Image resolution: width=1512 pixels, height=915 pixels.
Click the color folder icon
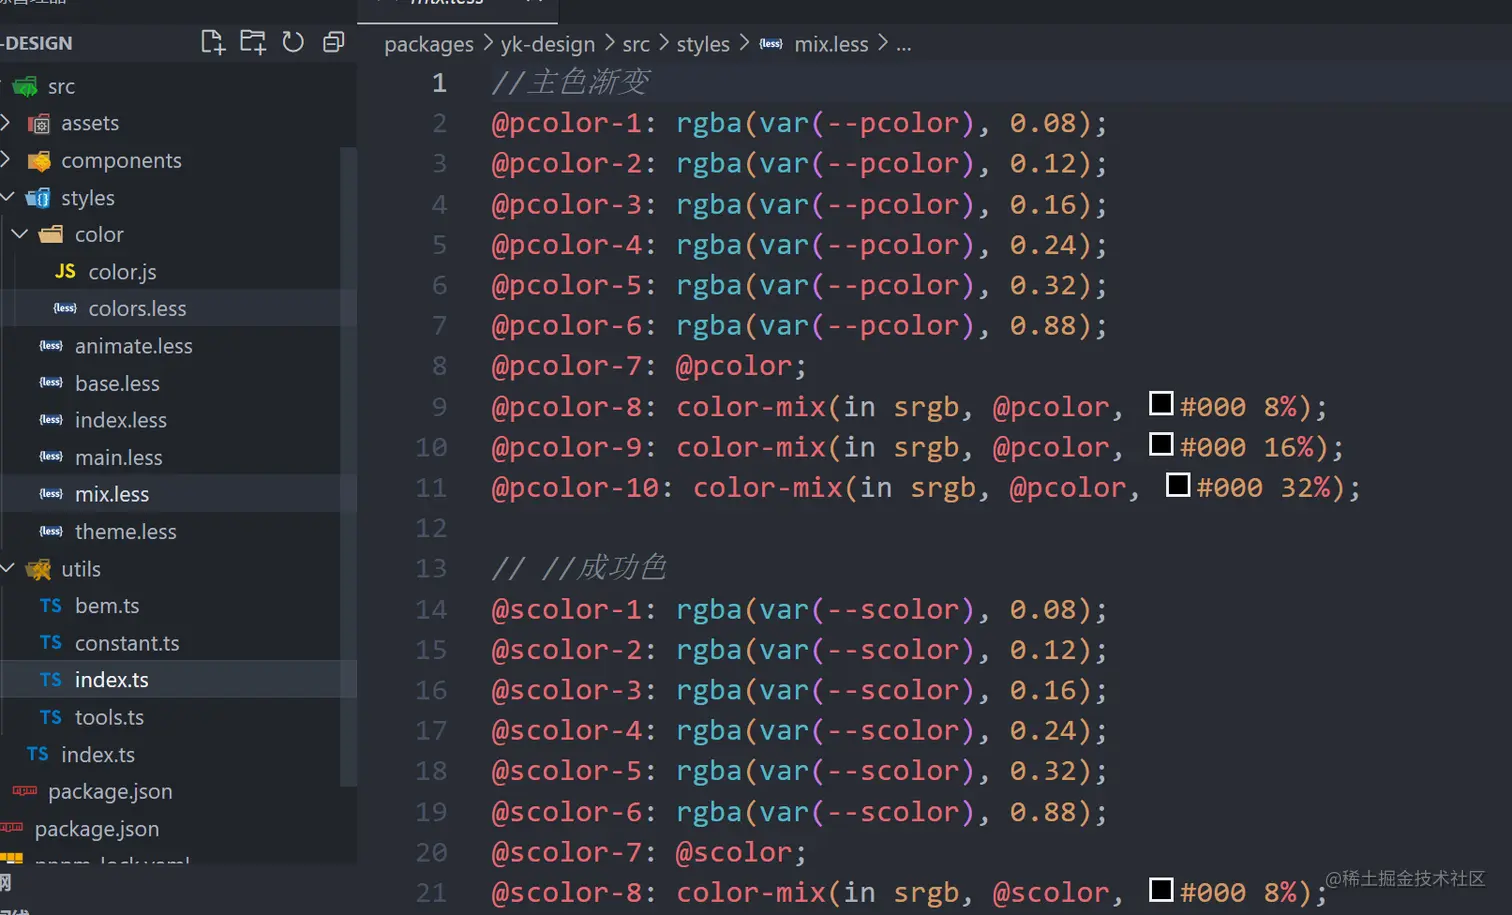(51, 235)
